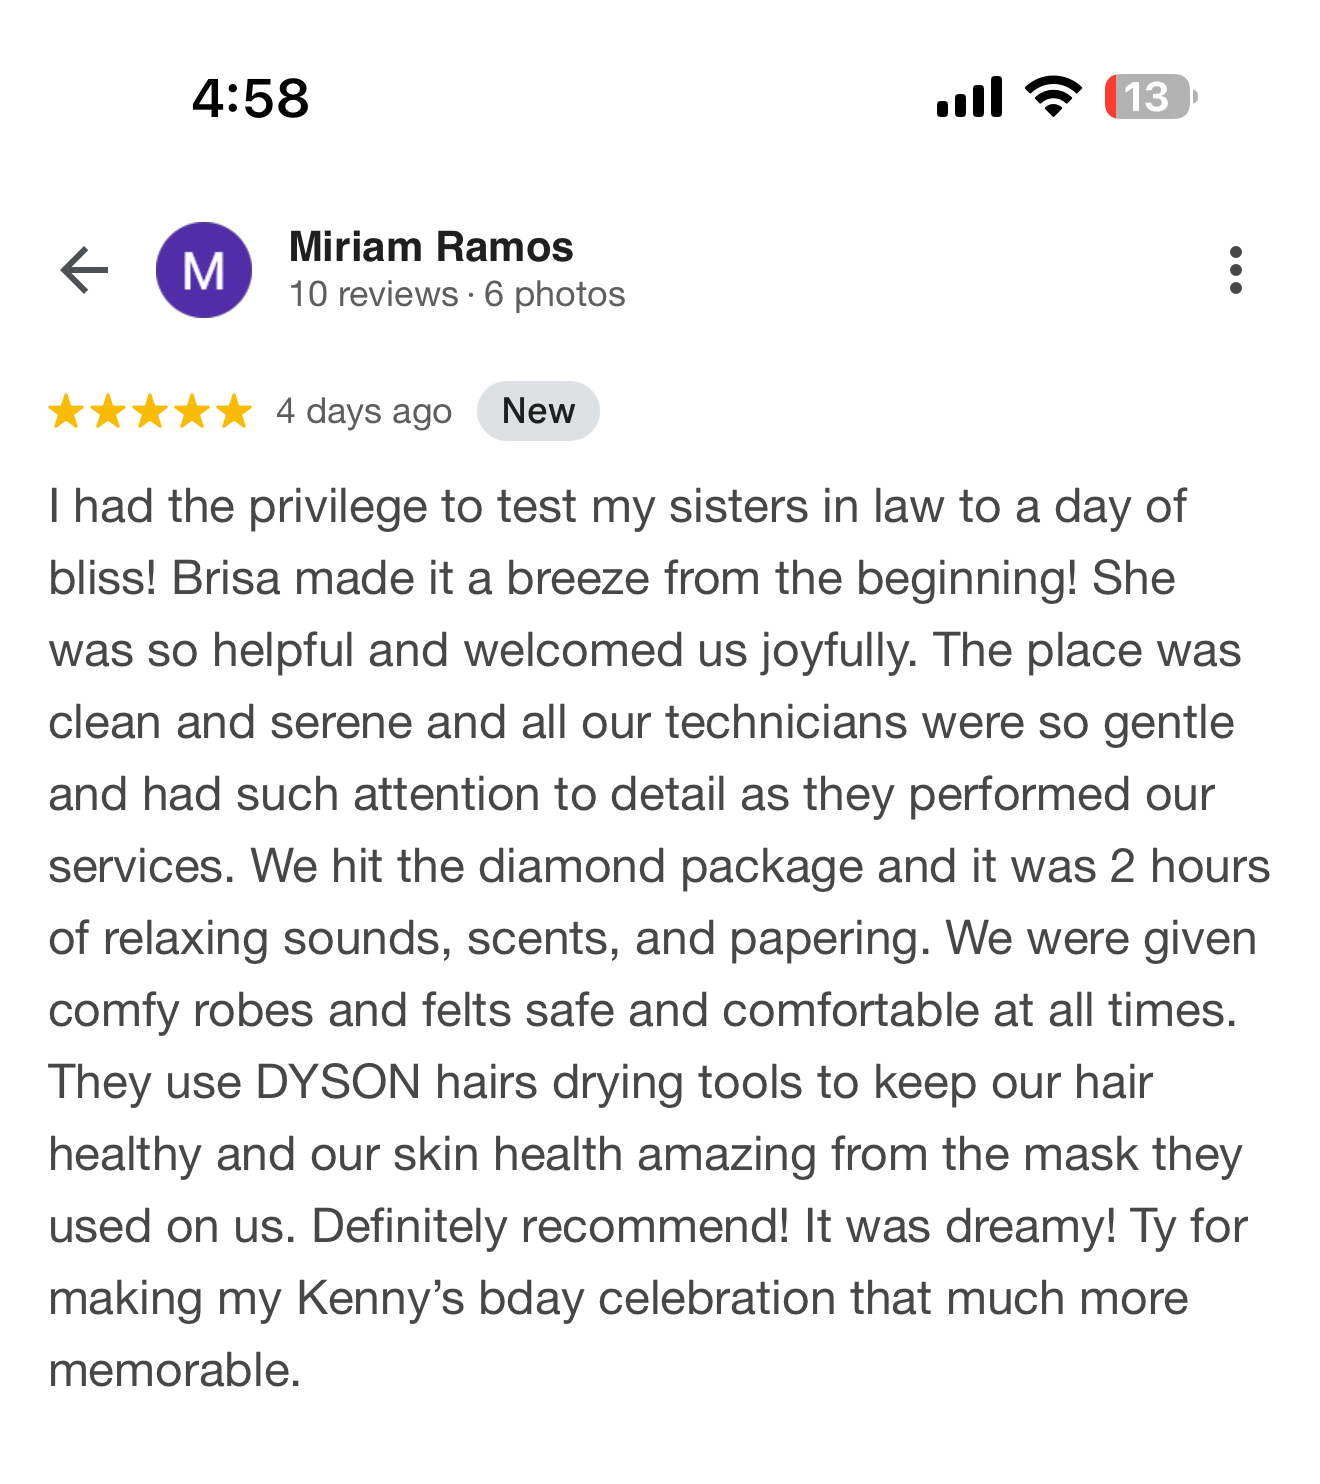Click the word DYSON in the review
This screenshot has height=1484, width=1320.
click(338, 1082)
